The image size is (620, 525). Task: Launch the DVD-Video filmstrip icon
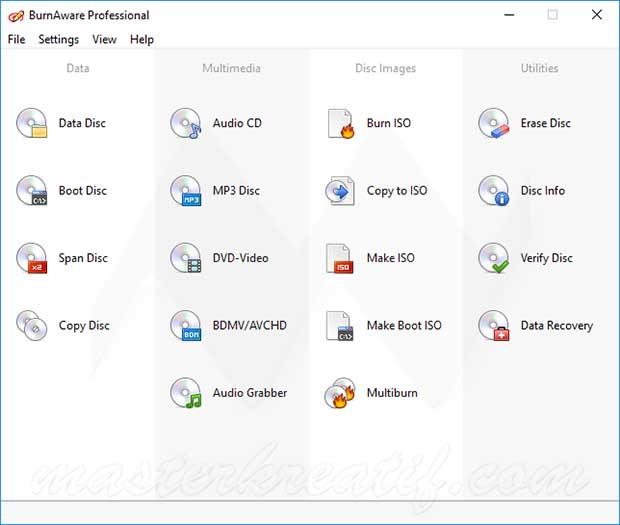pos(186,258)
